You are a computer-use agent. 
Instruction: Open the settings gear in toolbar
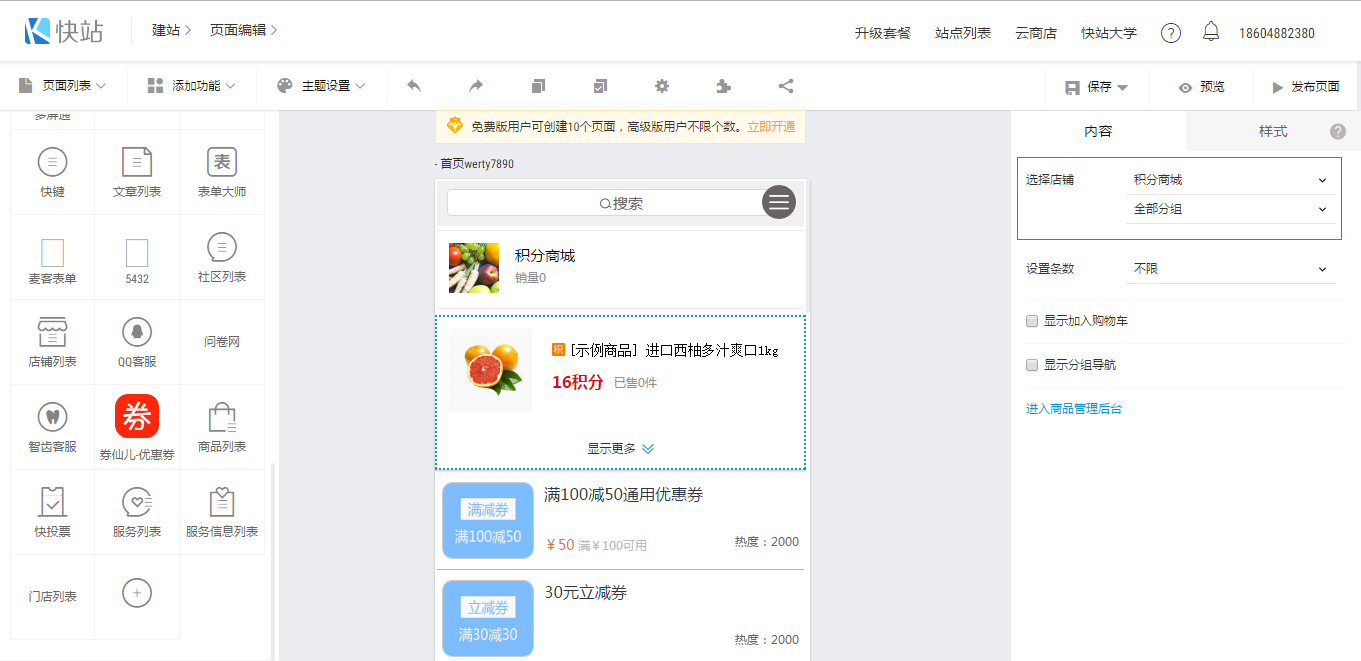[662, 87]
